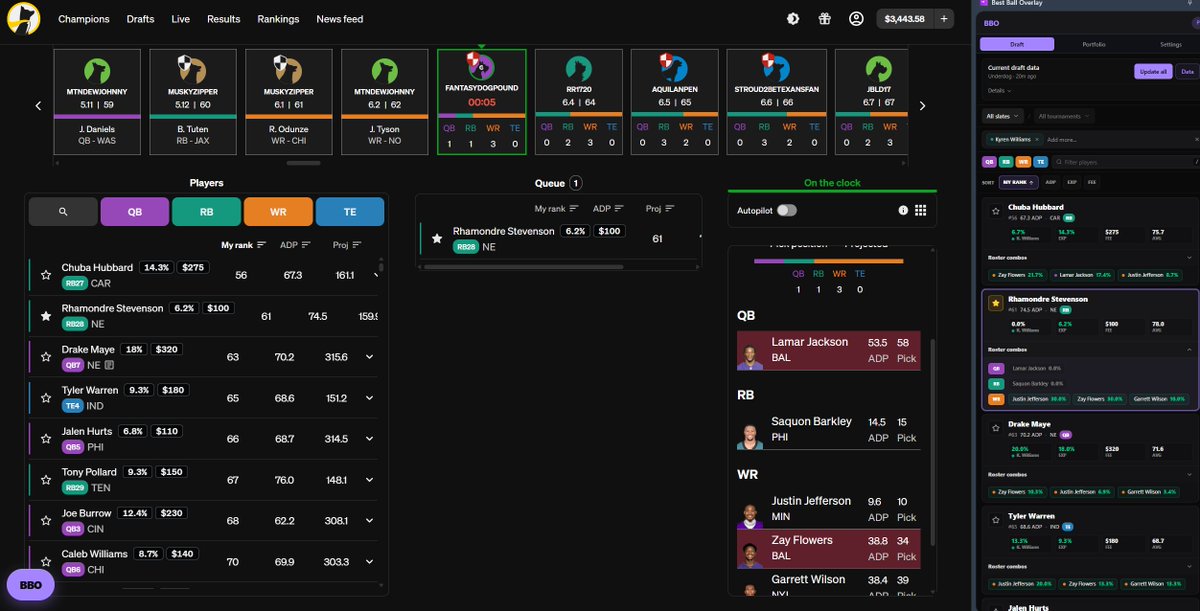Show later picks with right carousel arrow
This screenshot has width=1200, height=611.
pos(922,105)
